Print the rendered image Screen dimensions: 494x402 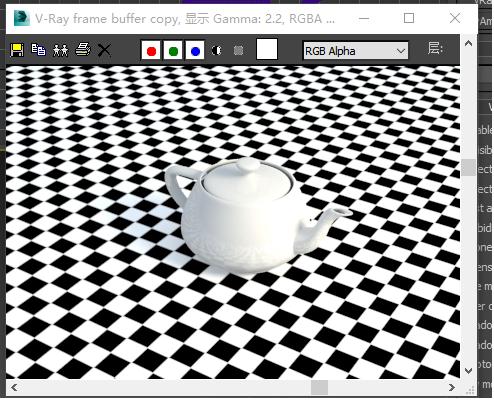(83, 50)
